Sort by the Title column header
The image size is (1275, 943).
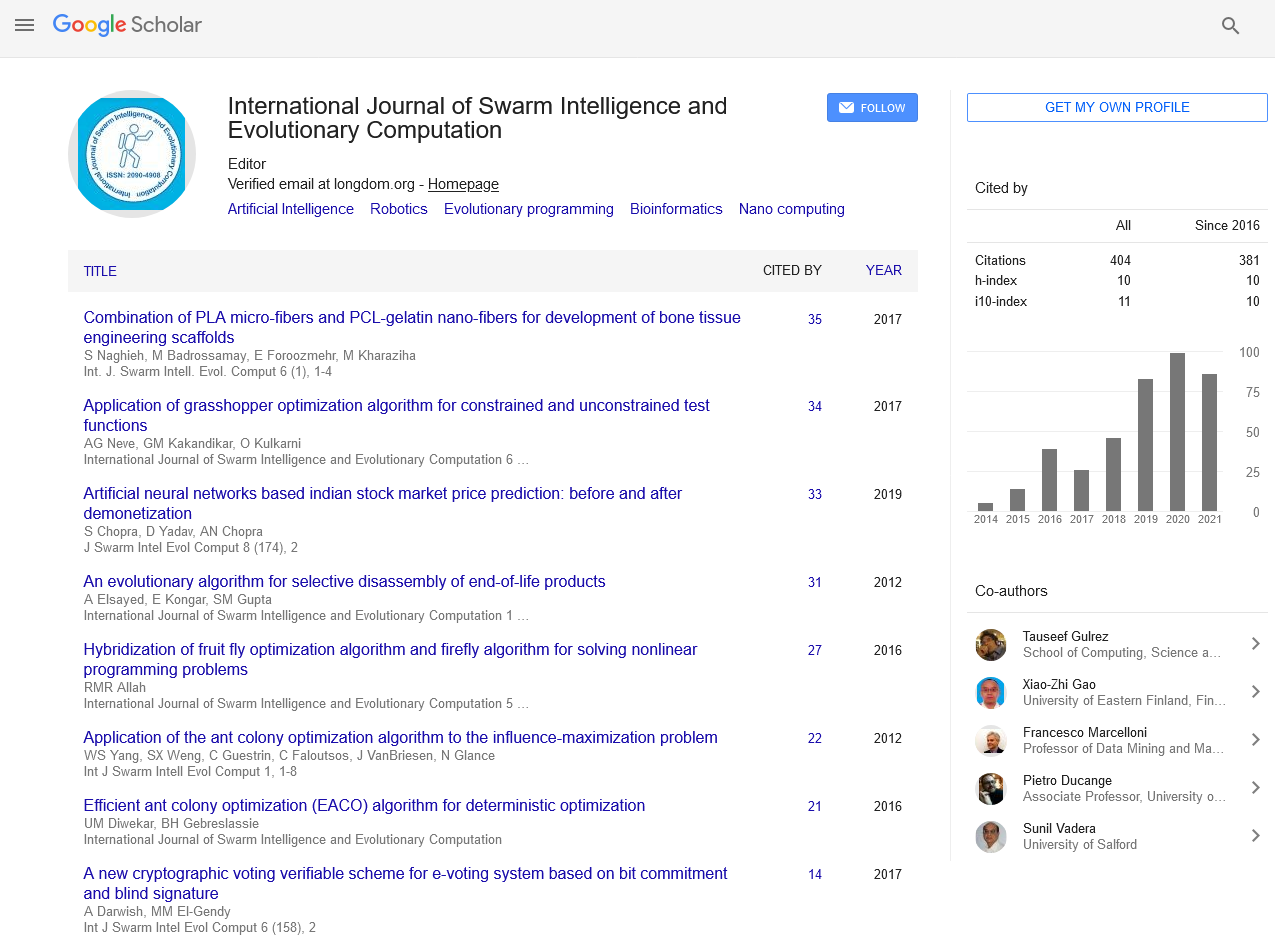pos(100,271)
